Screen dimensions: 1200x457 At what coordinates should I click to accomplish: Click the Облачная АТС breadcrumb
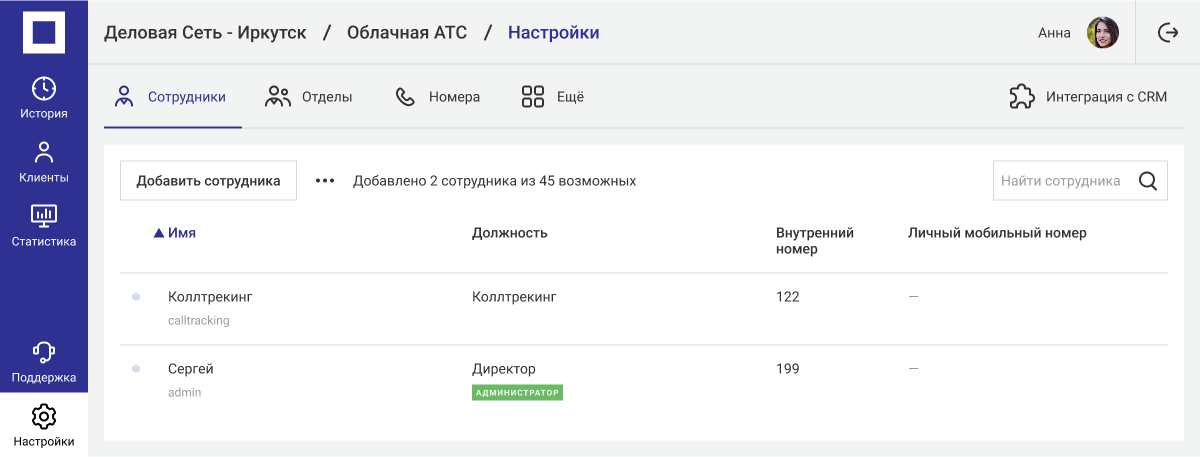coord(407,32)
